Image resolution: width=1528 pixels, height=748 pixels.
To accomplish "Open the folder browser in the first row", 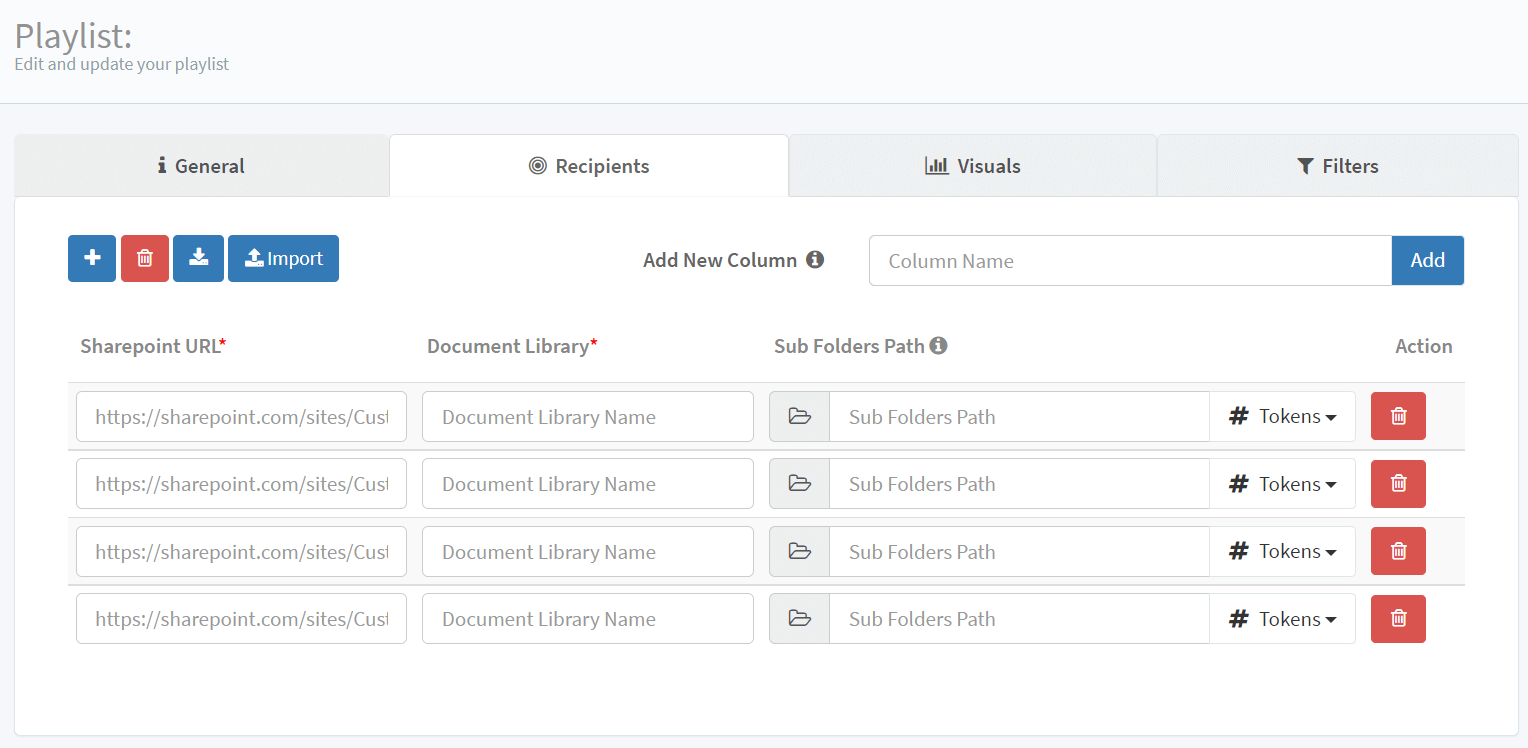I will pyautogui.click(x=798, y=416).
